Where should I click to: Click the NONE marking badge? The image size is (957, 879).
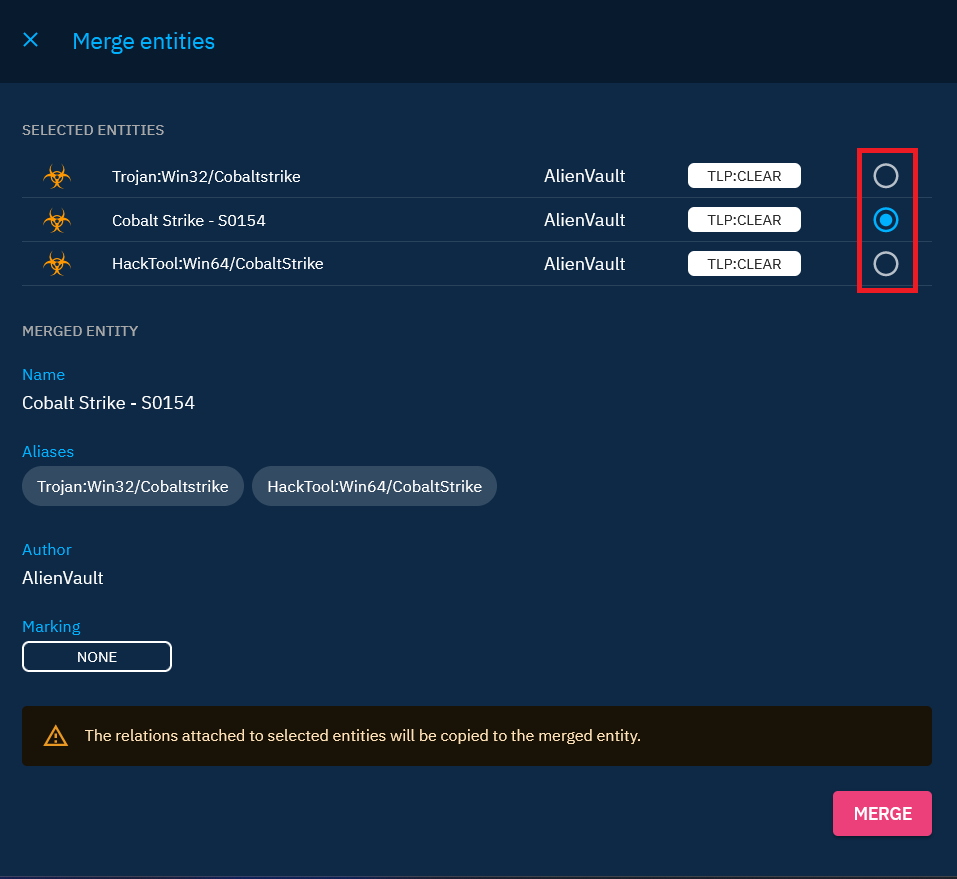pos(97,657)
